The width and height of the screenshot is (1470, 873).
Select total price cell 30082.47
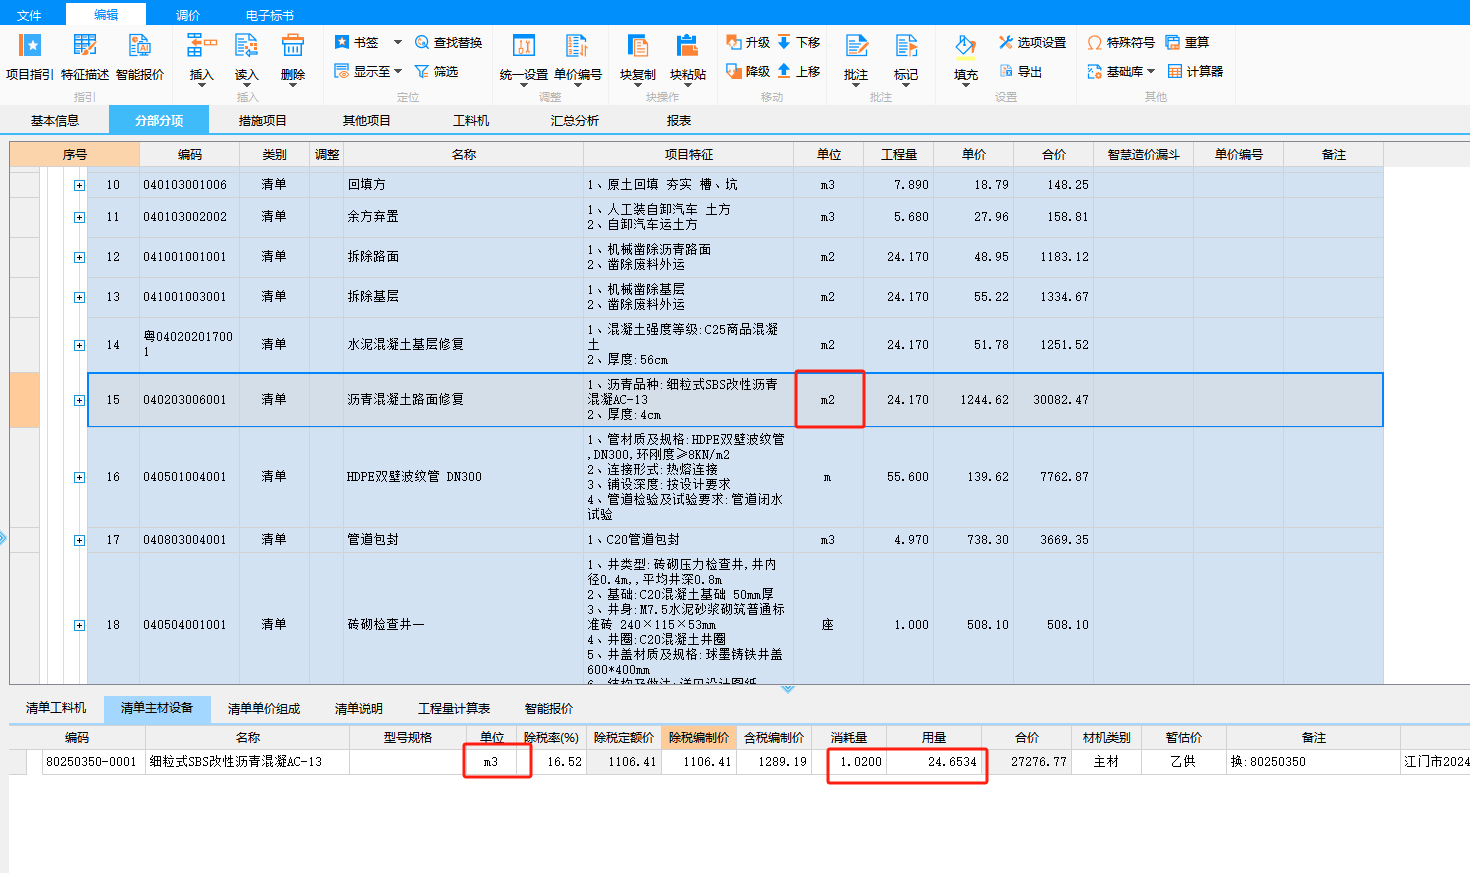point(1054,400)
